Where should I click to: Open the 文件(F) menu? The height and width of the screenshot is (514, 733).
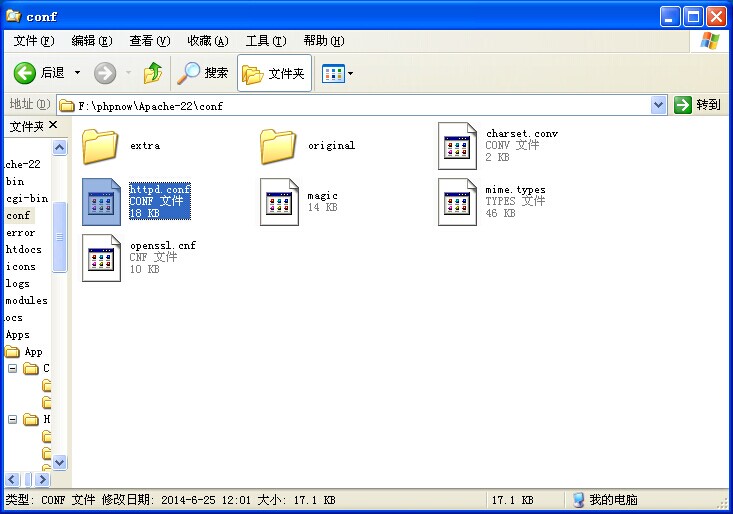tap(34, 41)
